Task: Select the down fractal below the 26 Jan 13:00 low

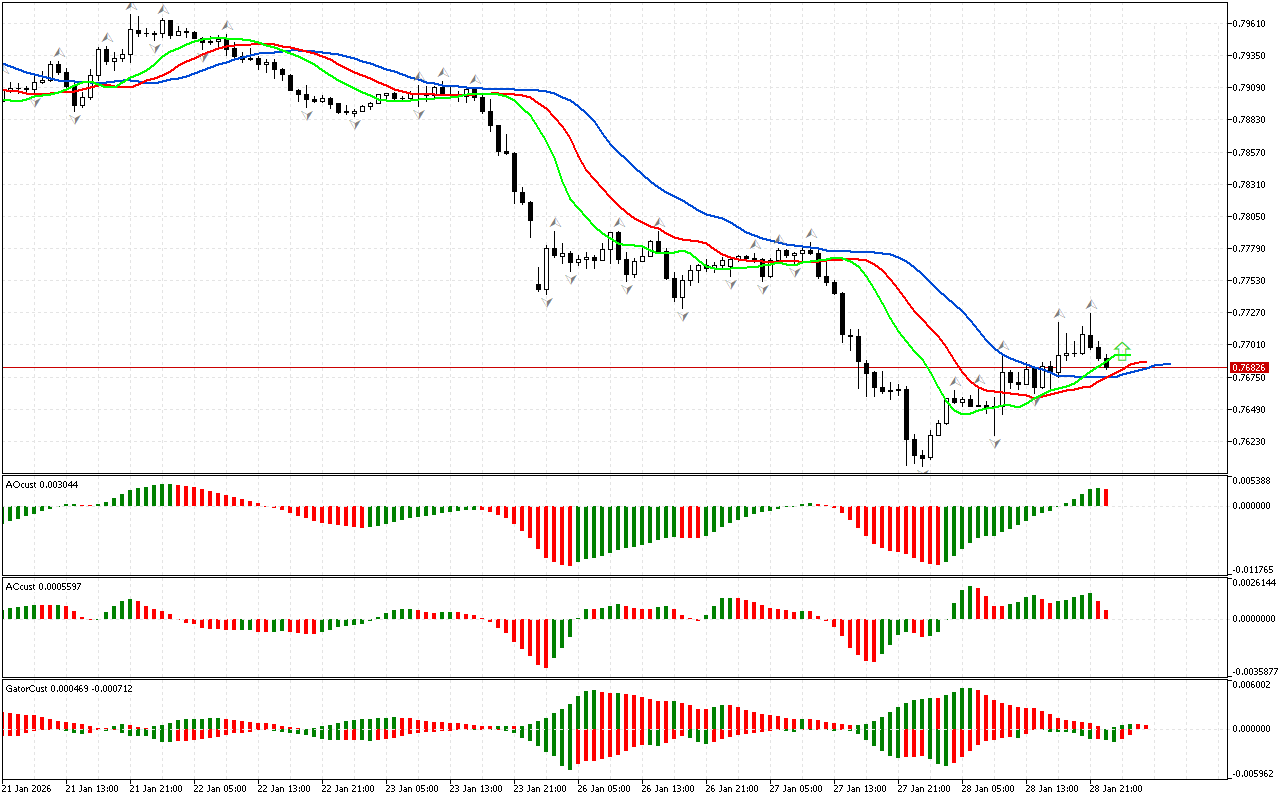Action: 682,315
